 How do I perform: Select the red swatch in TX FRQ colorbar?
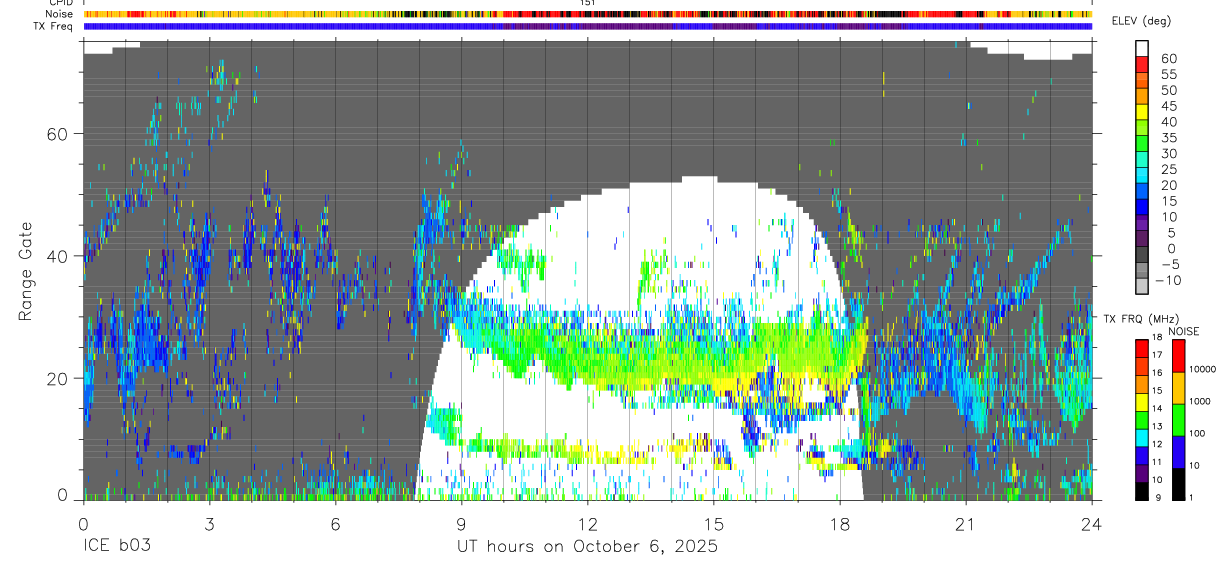[1142, 348]
